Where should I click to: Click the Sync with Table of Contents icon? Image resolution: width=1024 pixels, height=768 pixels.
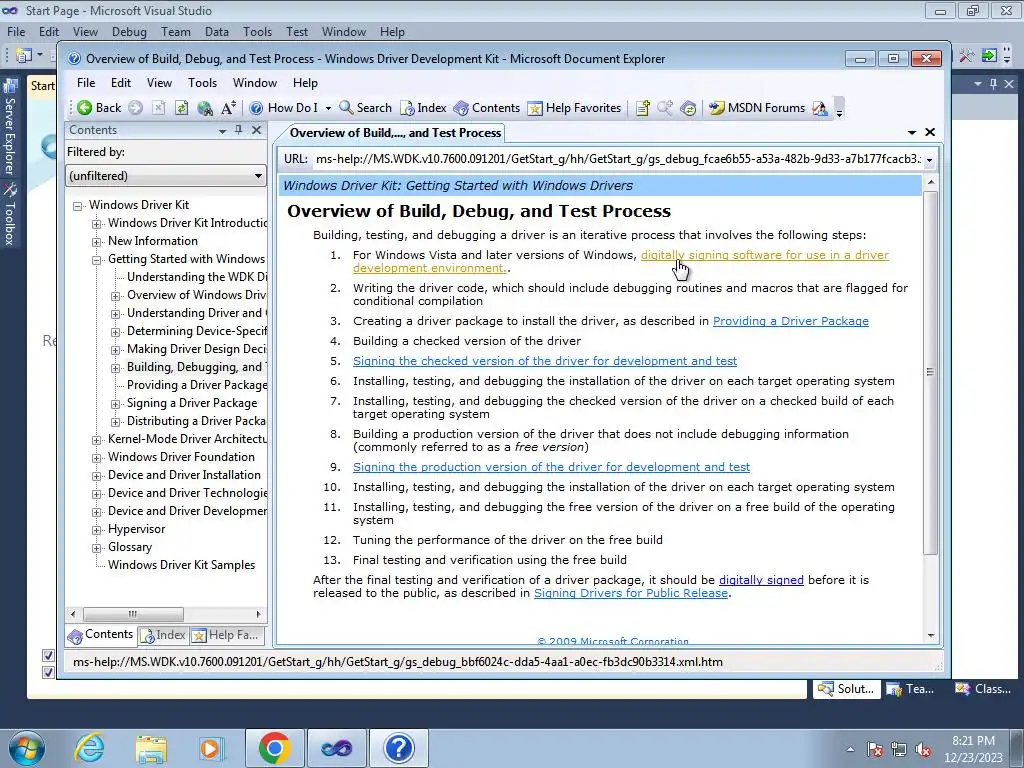click(x=688, y=108)
